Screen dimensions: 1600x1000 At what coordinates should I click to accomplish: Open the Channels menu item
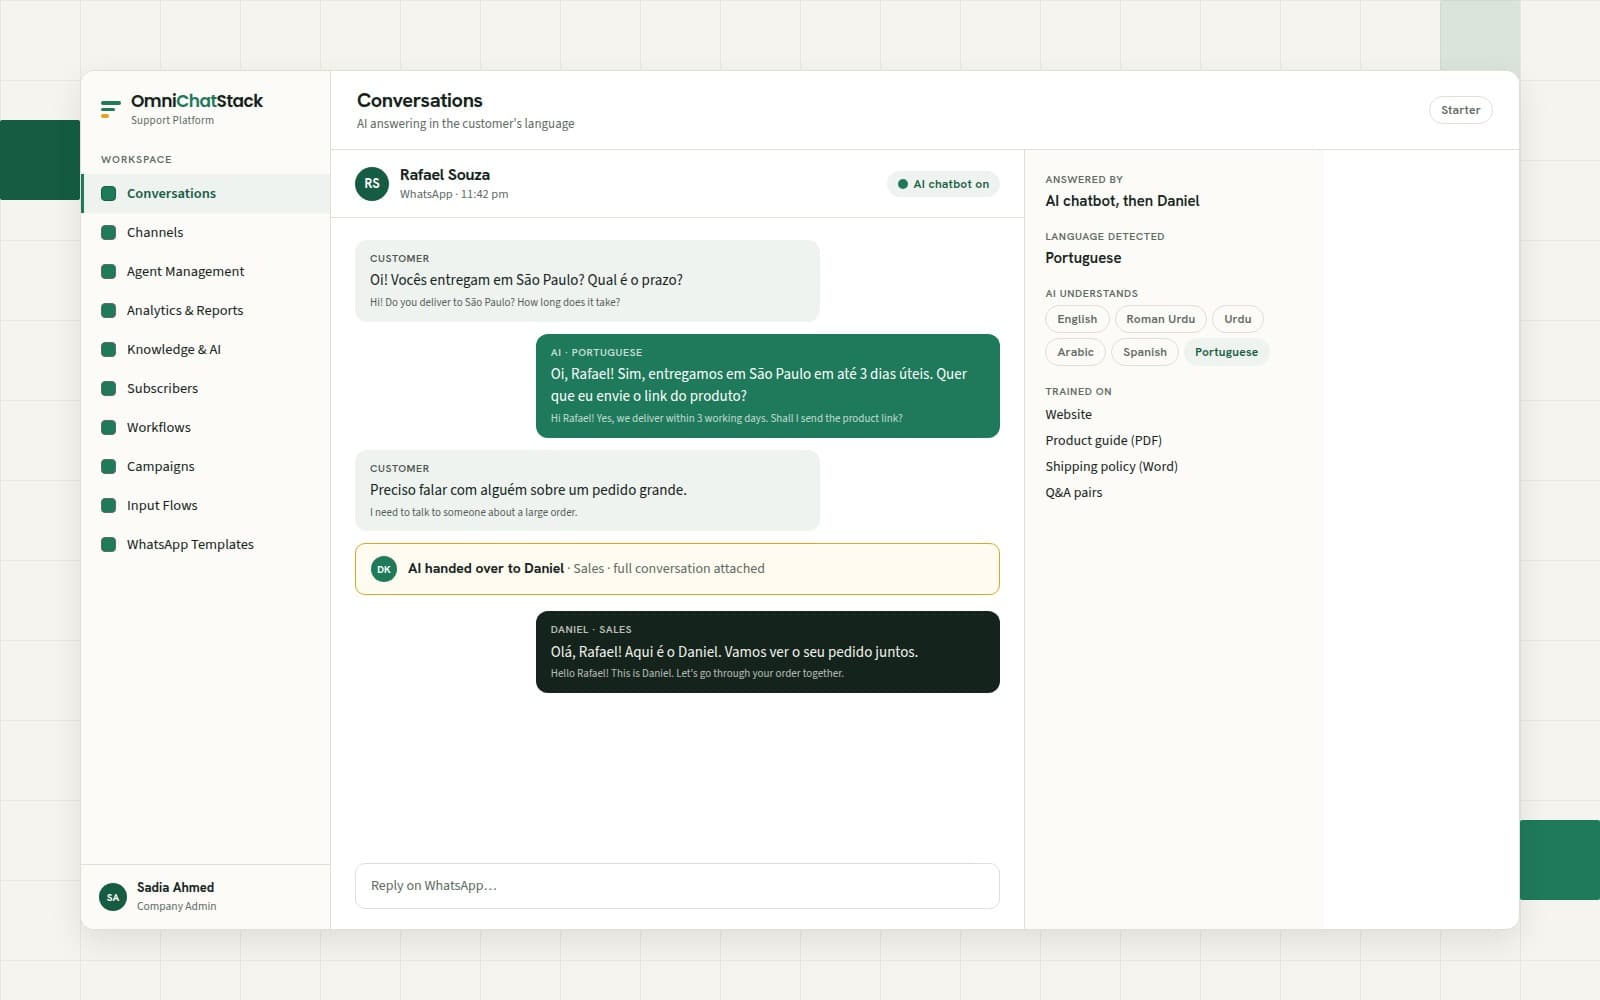tap(206, 232)
